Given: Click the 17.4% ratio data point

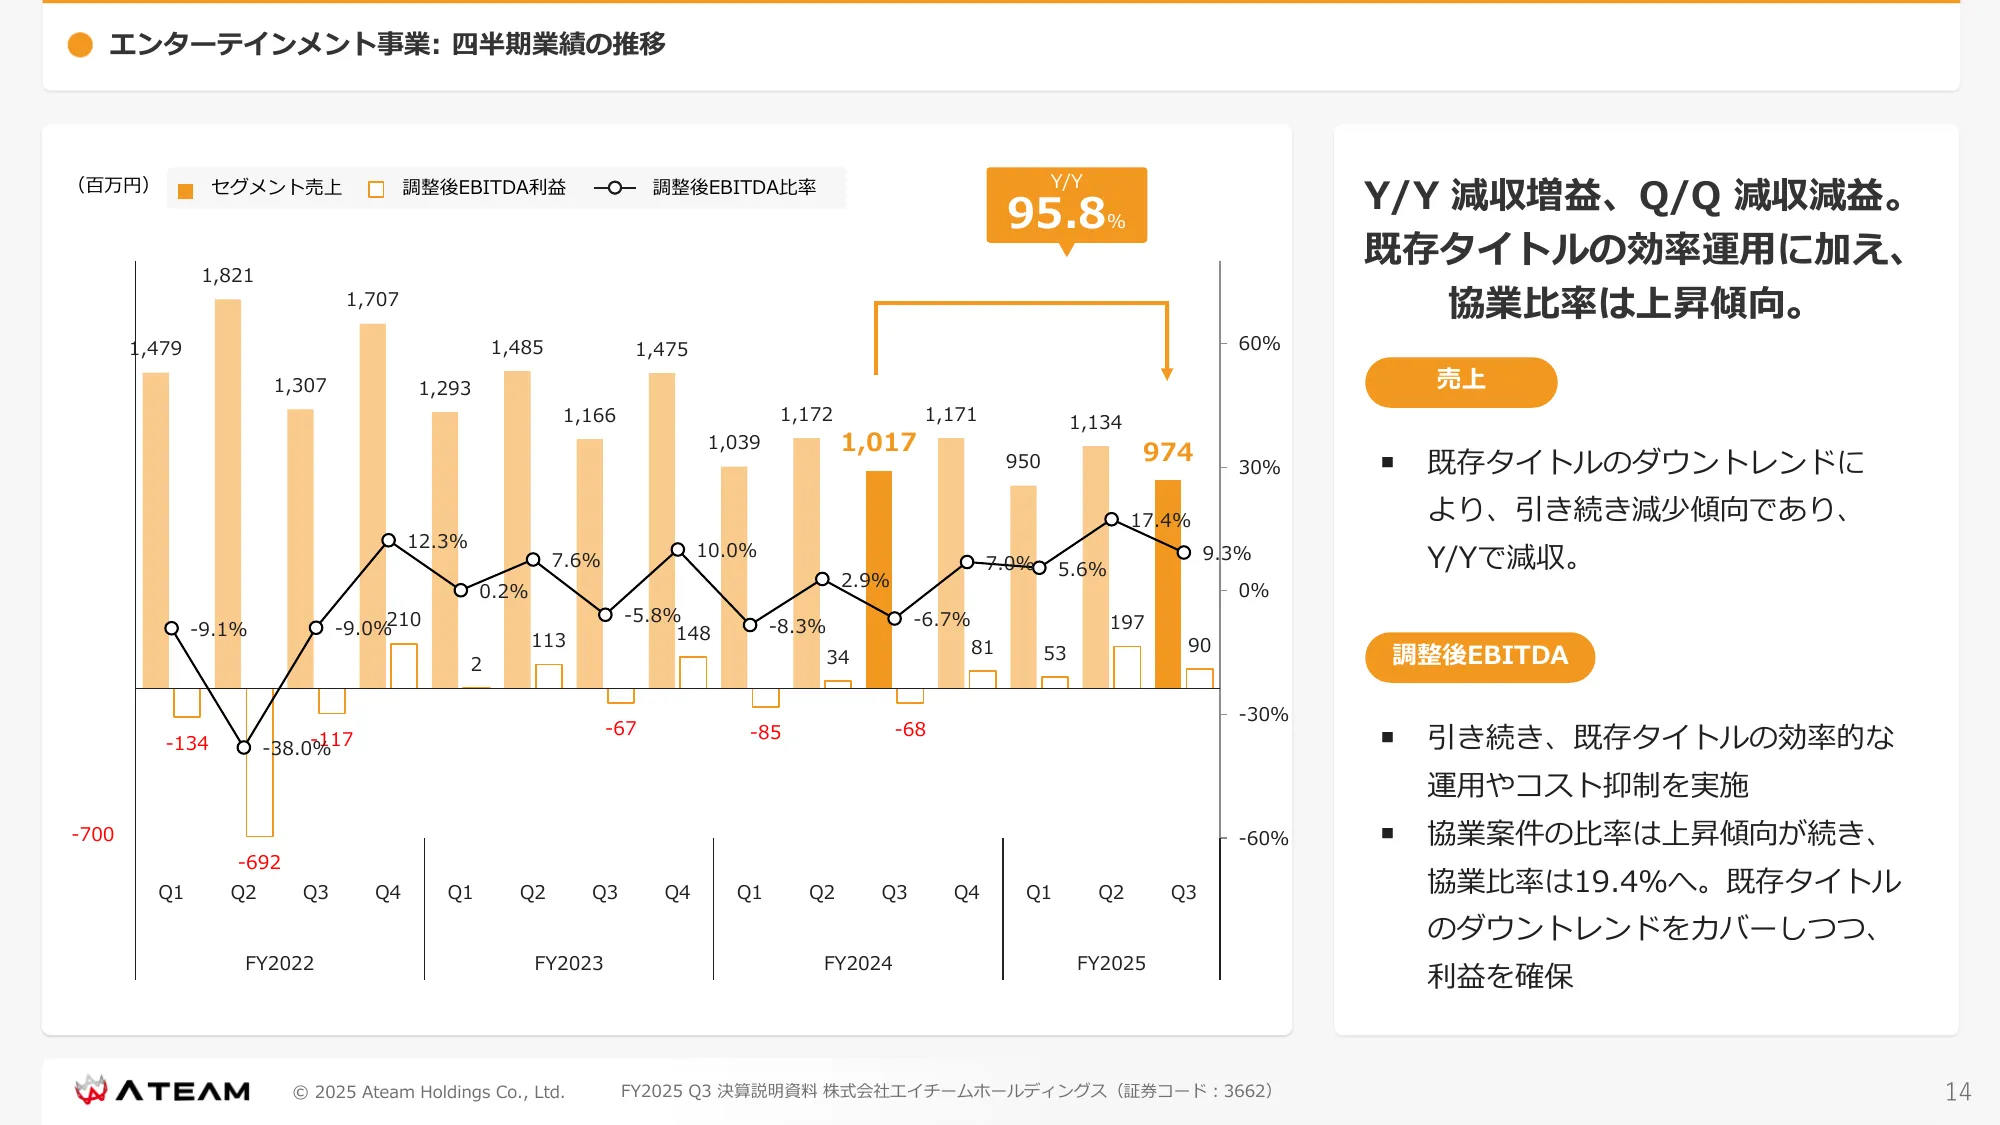Looking at the screenshot, I should point(1111,519).
